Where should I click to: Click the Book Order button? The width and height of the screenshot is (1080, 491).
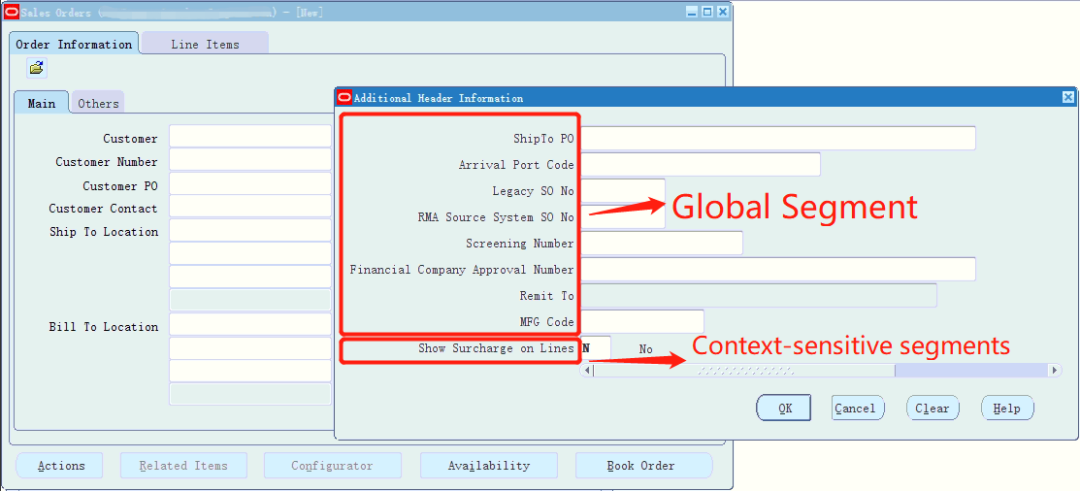click(x=643, y=466)
